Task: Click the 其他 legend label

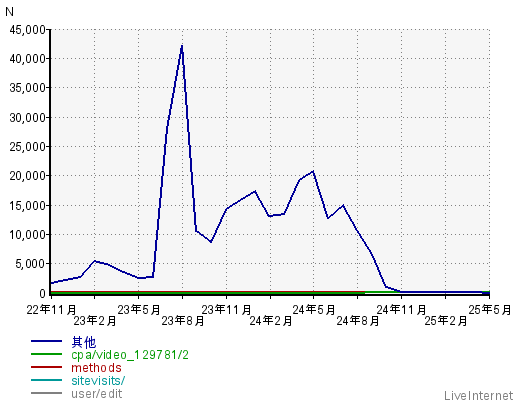Action: 84,342
